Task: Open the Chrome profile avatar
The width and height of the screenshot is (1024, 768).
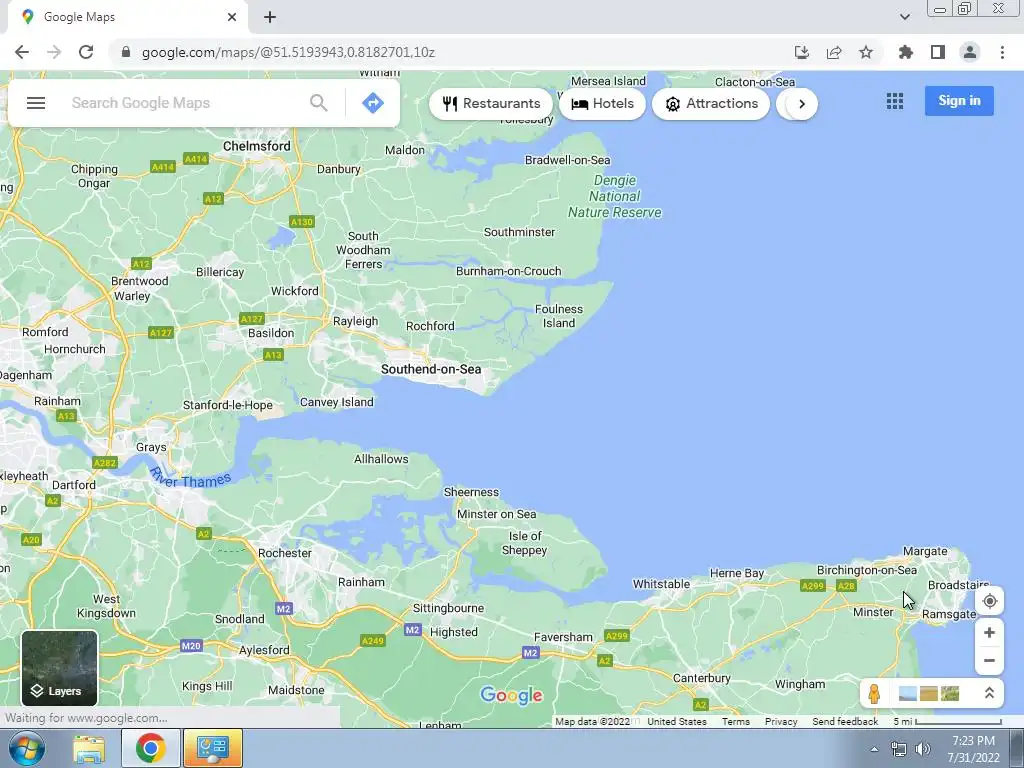Action: (x=970, y=52)
